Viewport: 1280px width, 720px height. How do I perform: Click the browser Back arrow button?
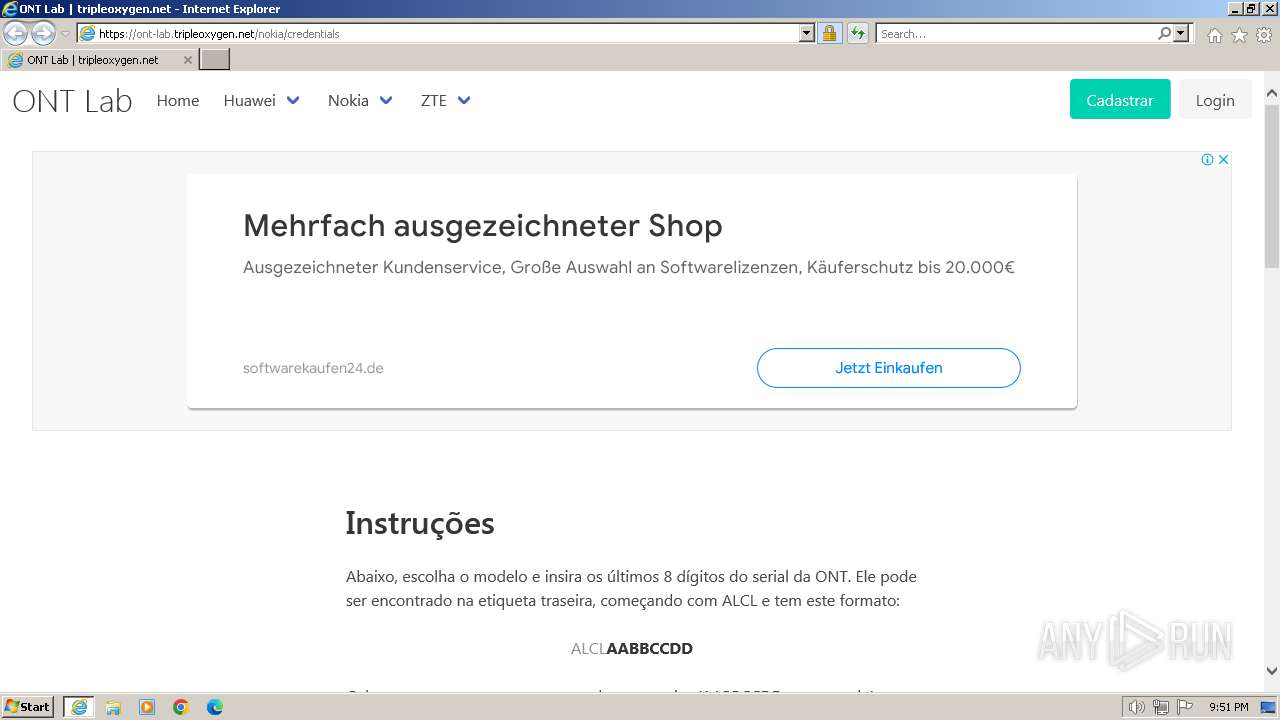(16, 34)
